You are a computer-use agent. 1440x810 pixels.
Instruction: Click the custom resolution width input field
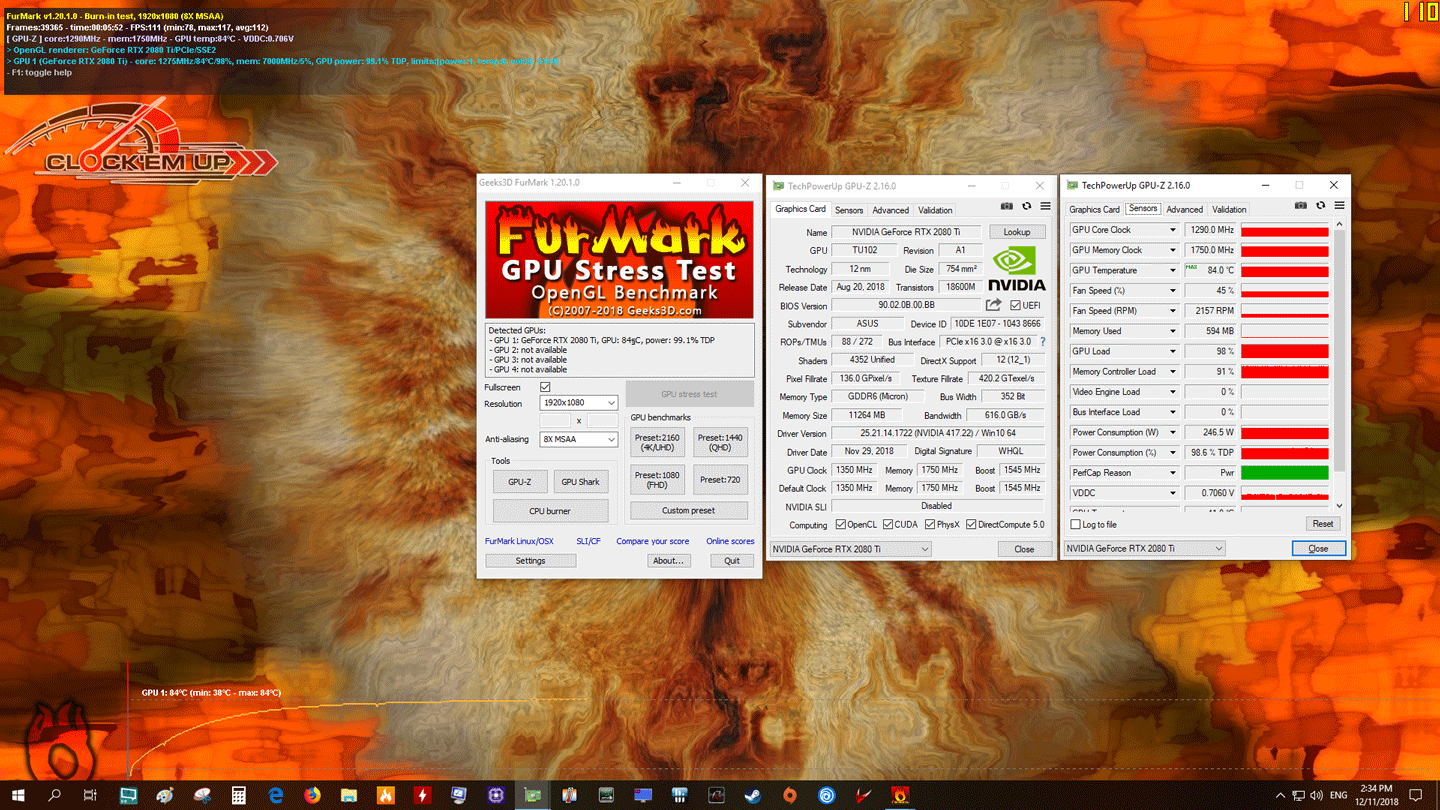click(555, 421)
